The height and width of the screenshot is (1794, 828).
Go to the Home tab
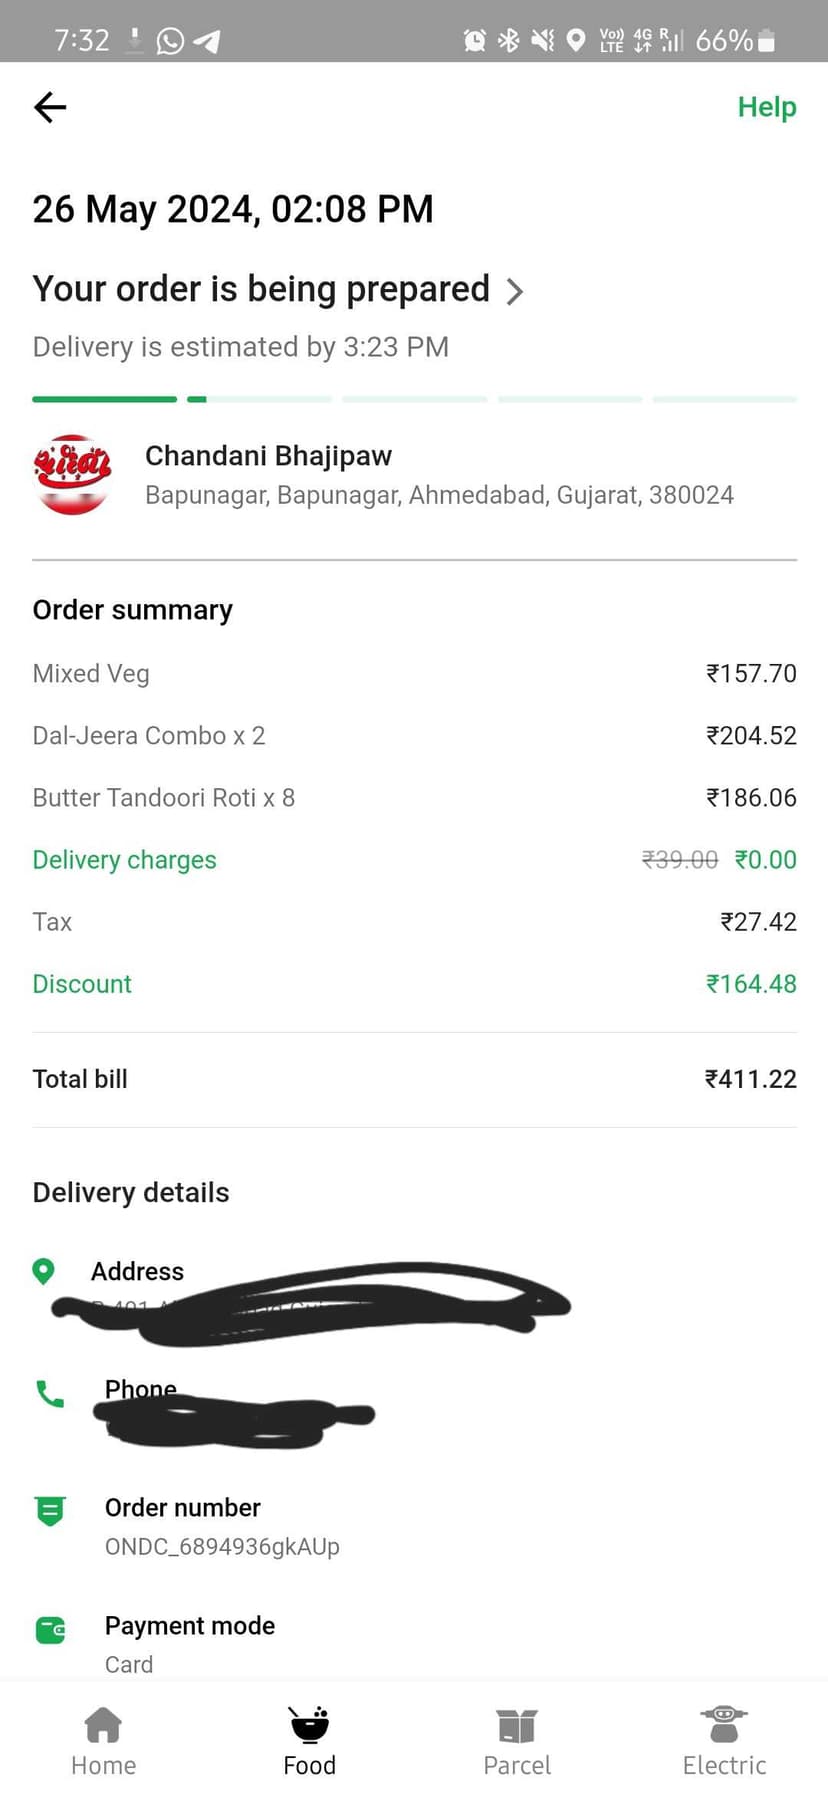tap(103, 1741)
